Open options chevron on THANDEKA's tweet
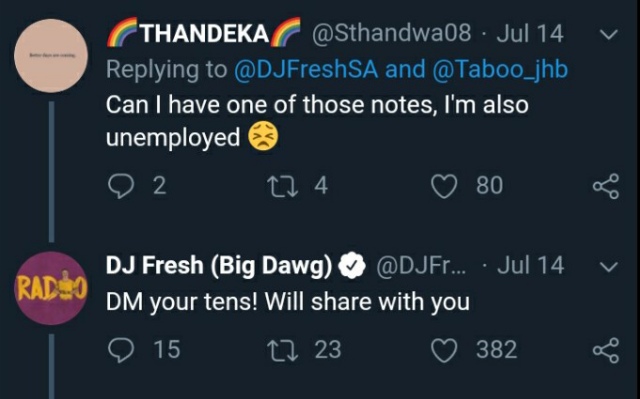The height and width of the screenshot is (399, 640). 609,35
